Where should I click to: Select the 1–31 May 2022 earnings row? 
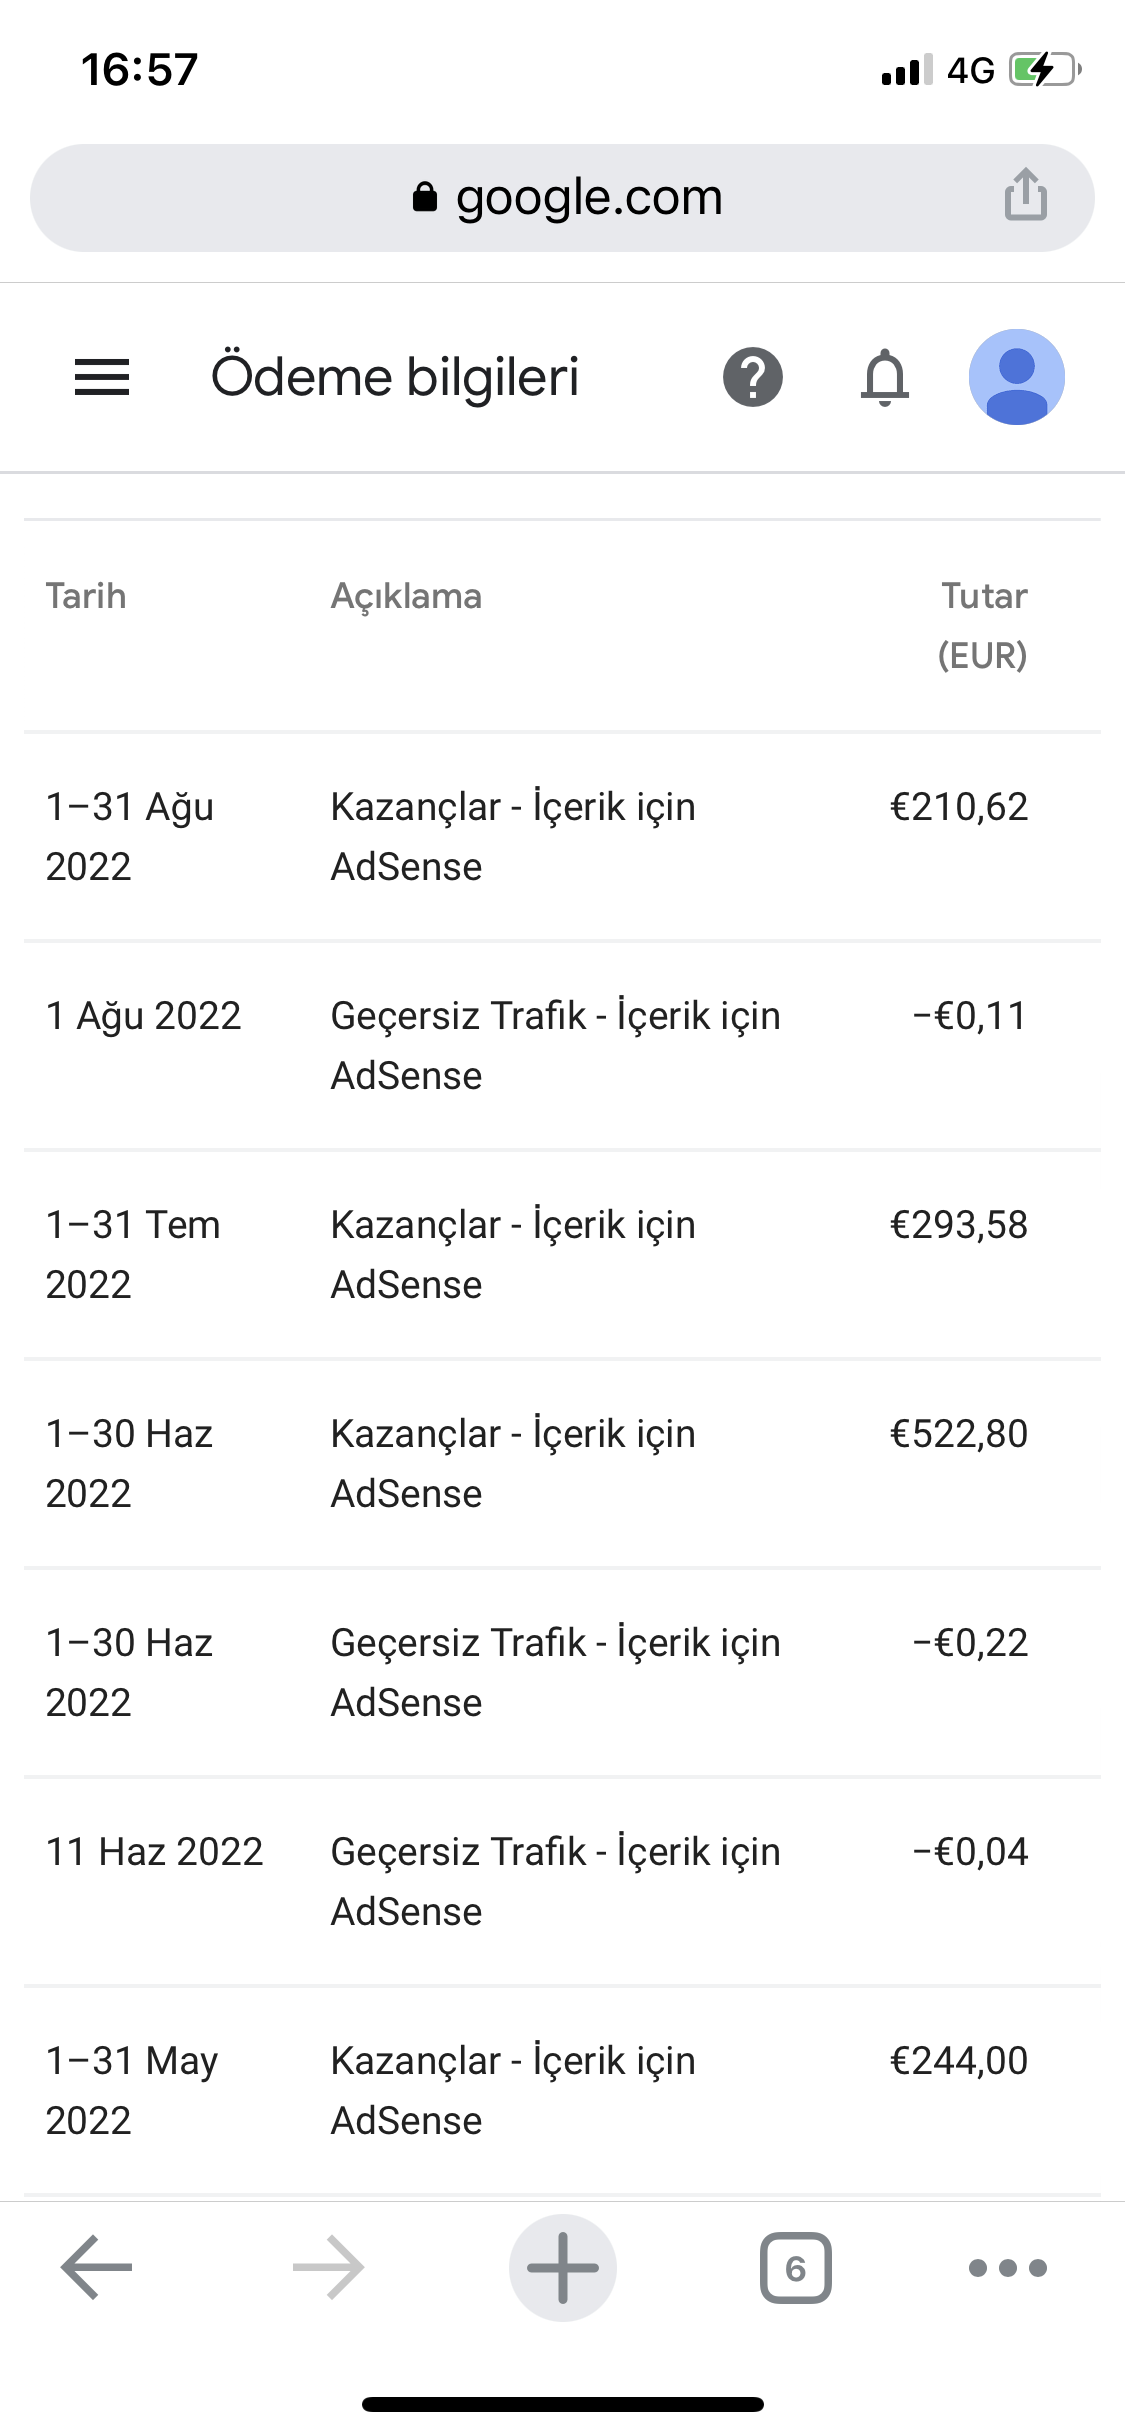tap(562, 2091)
